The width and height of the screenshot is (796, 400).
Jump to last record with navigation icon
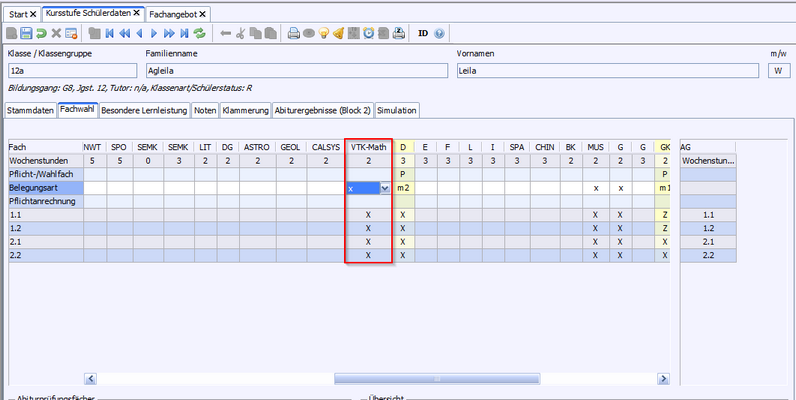pos(184,33)
